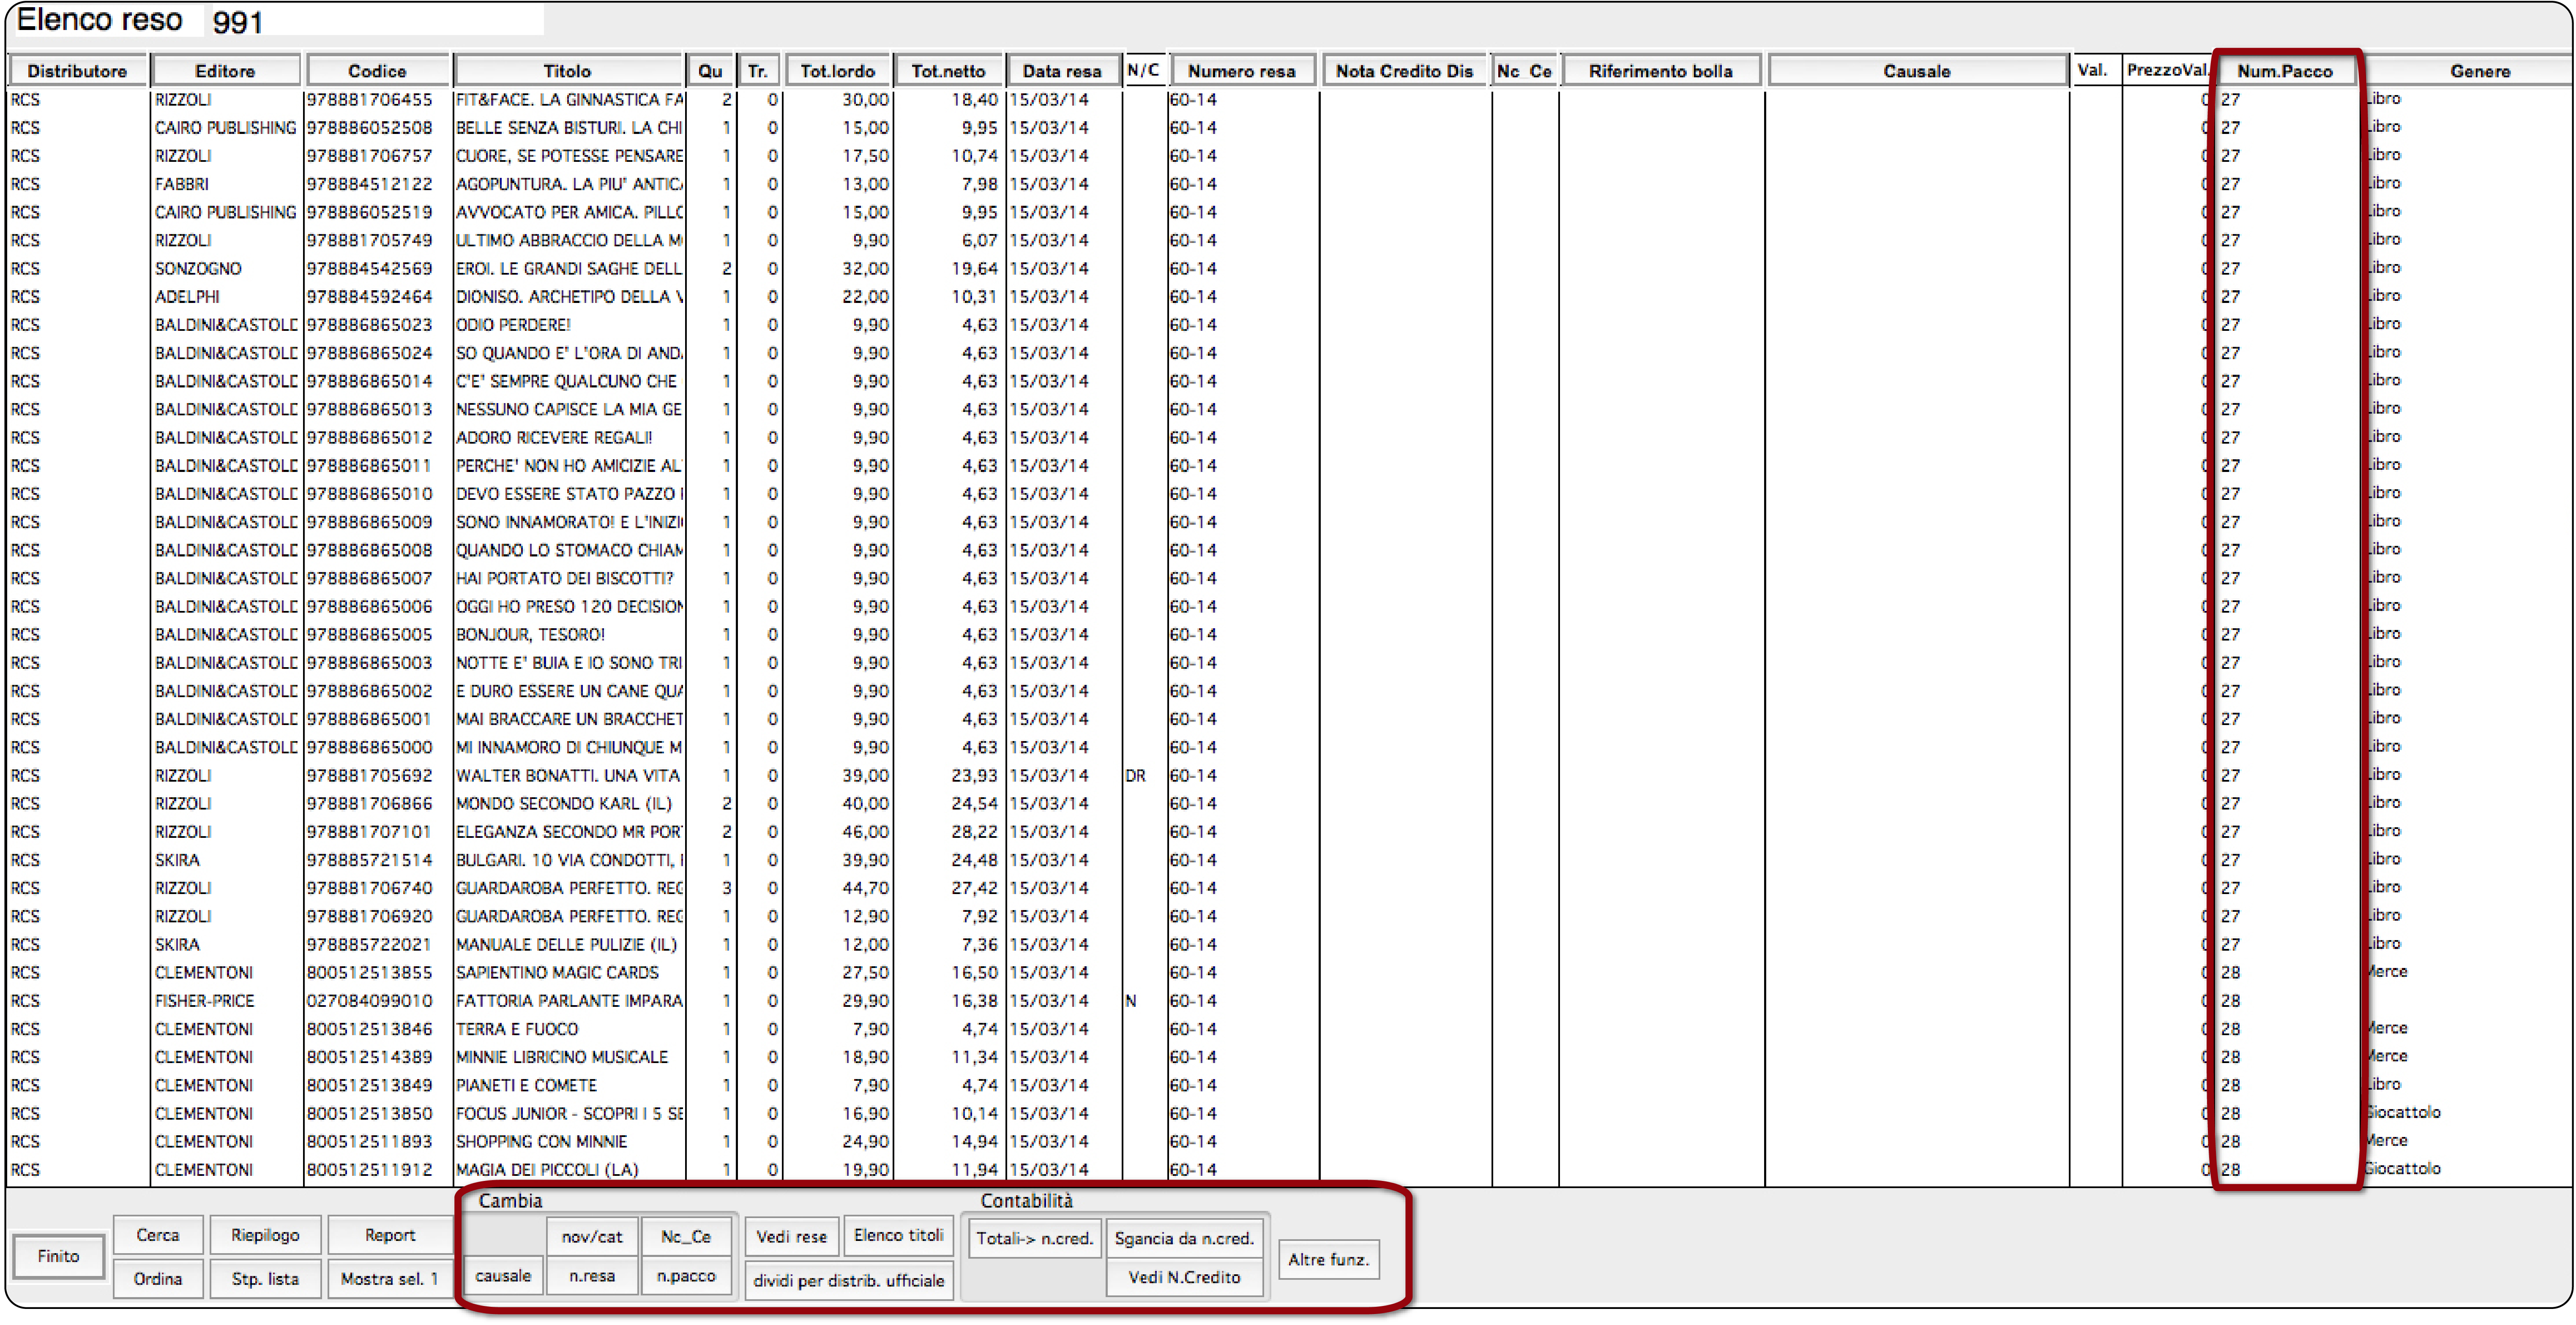2576x1325 pixels.
Task: Click the Nc_Ce button
Action: [686, 1237]
